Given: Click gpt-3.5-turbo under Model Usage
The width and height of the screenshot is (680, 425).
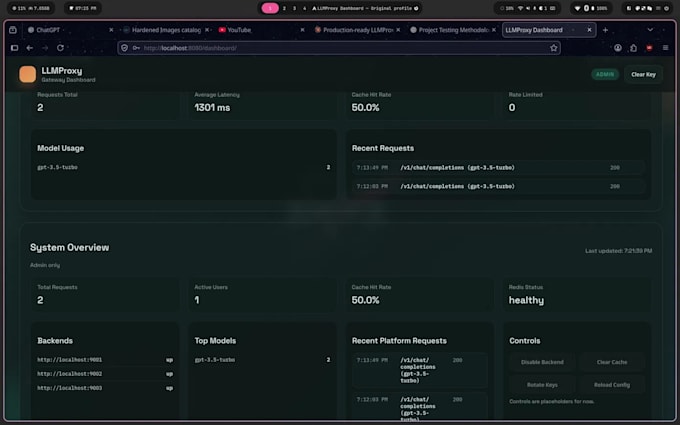Looking at the screenshot, I should tap(57, 167).
